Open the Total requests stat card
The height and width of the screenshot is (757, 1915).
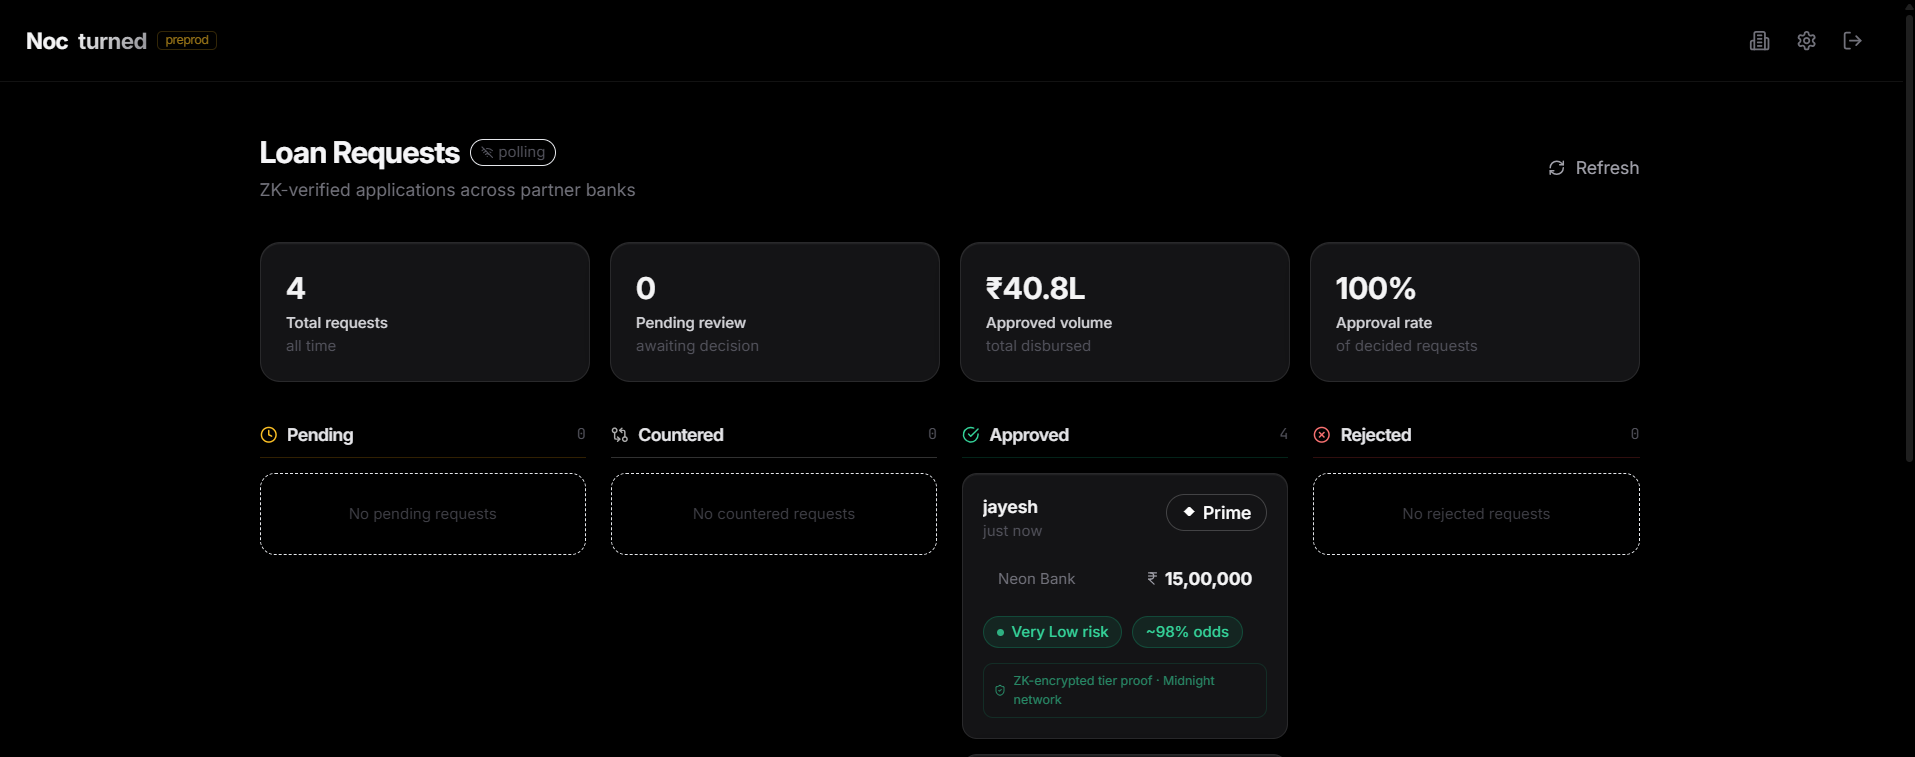pos(425,312)
